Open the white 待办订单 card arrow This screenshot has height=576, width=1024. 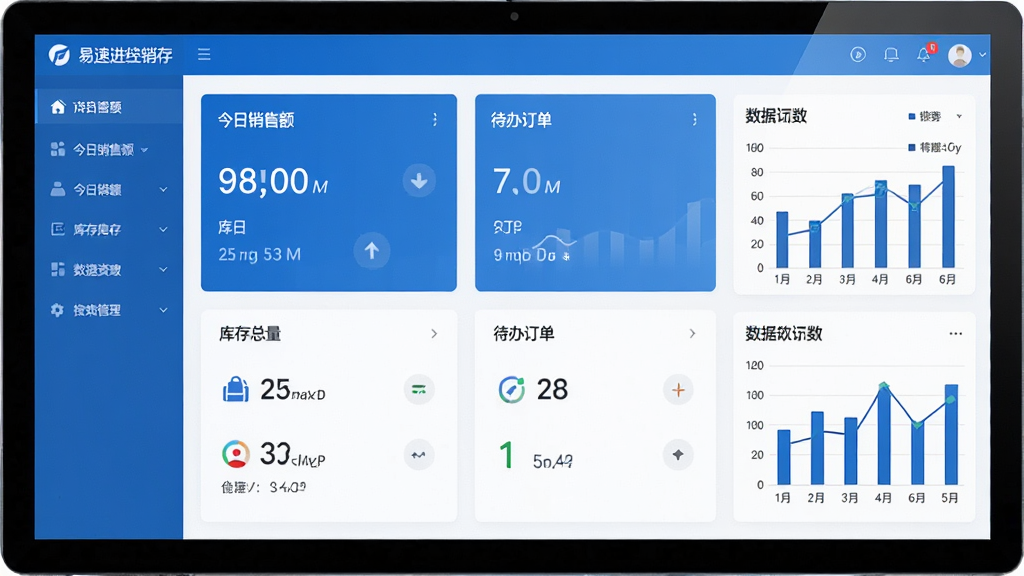coord(692,334)
